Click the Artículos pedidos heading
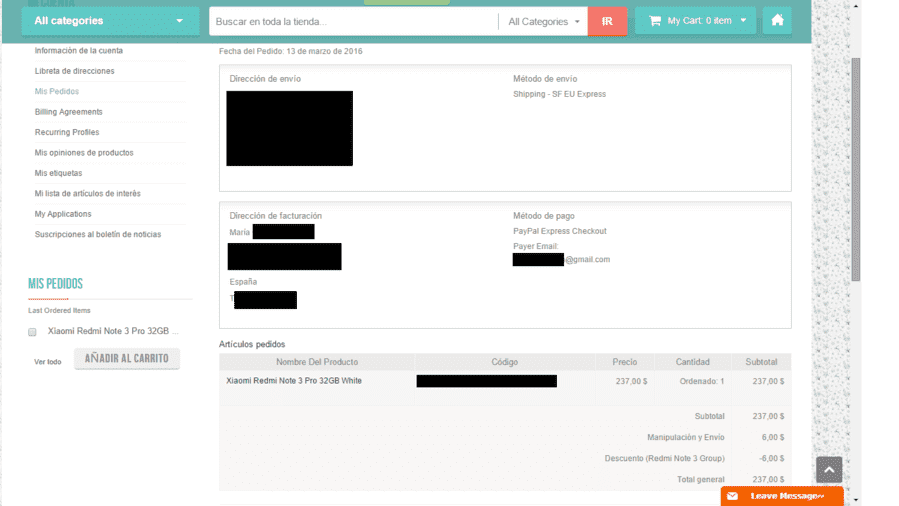 pyautogui.click(x=252, y=344)
